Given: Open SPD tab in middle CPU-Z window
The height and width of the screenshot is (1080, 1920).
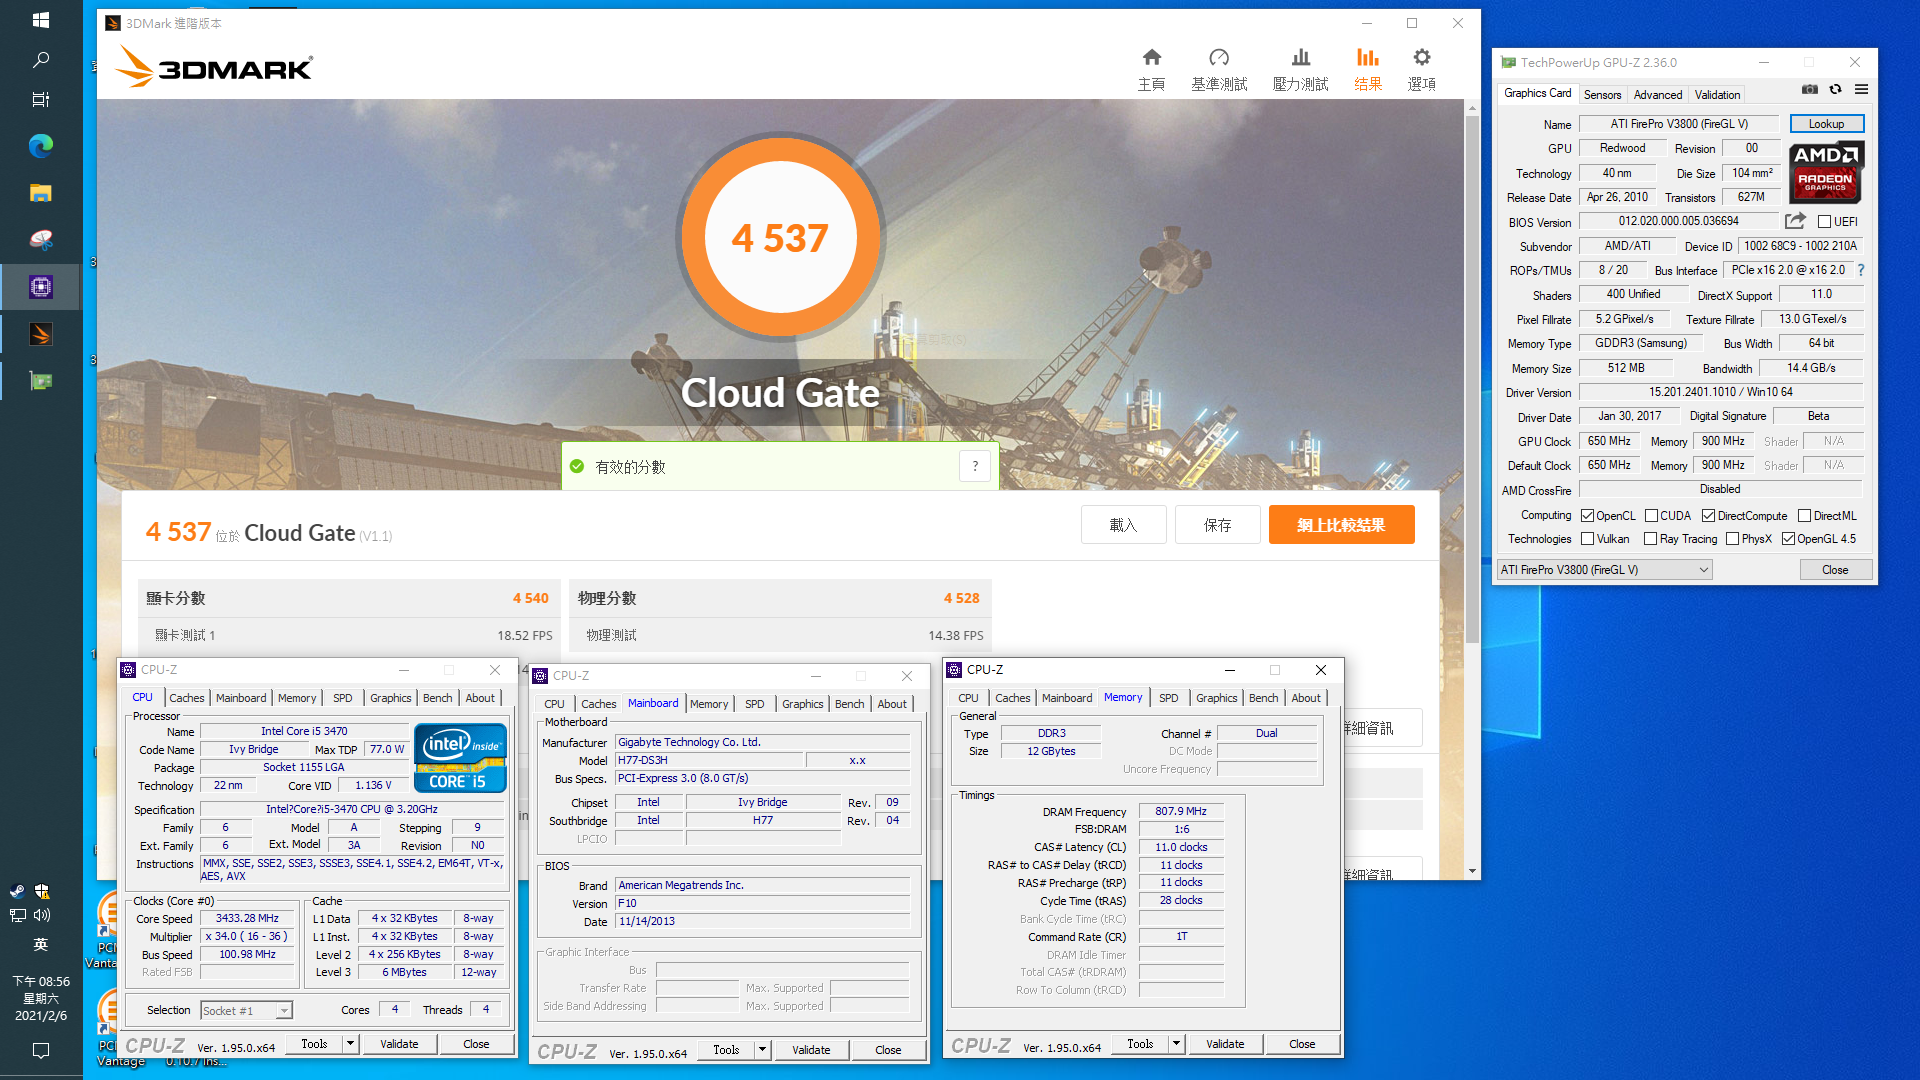Looking at the screenshot, I should 754,704.
